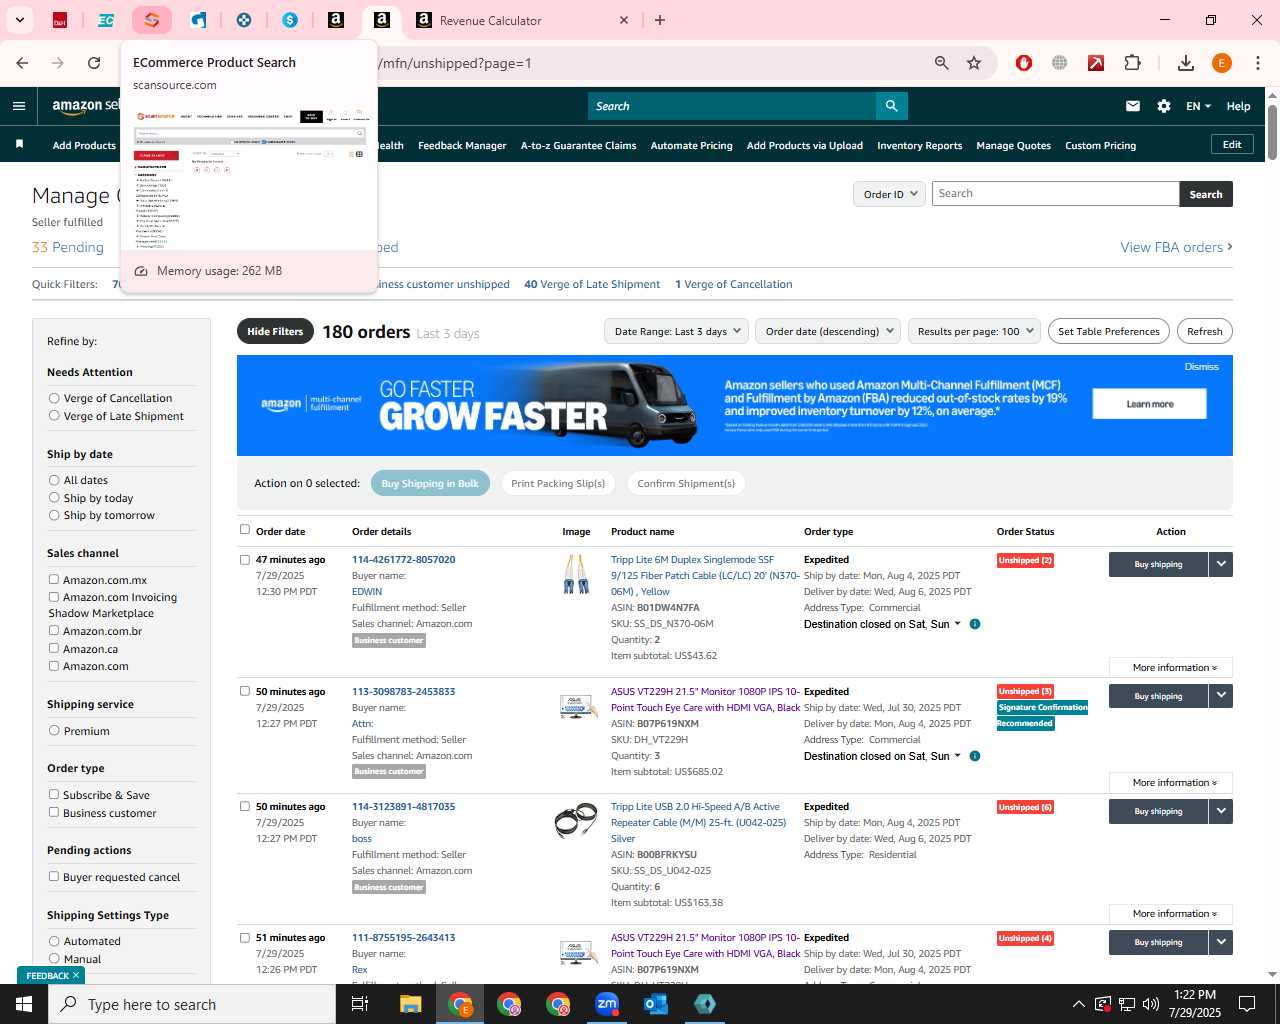This screenshot has height=1024, width=1280.
Task: Select order 114-4261772-8057020 checkbox
Action: [244, 560]
